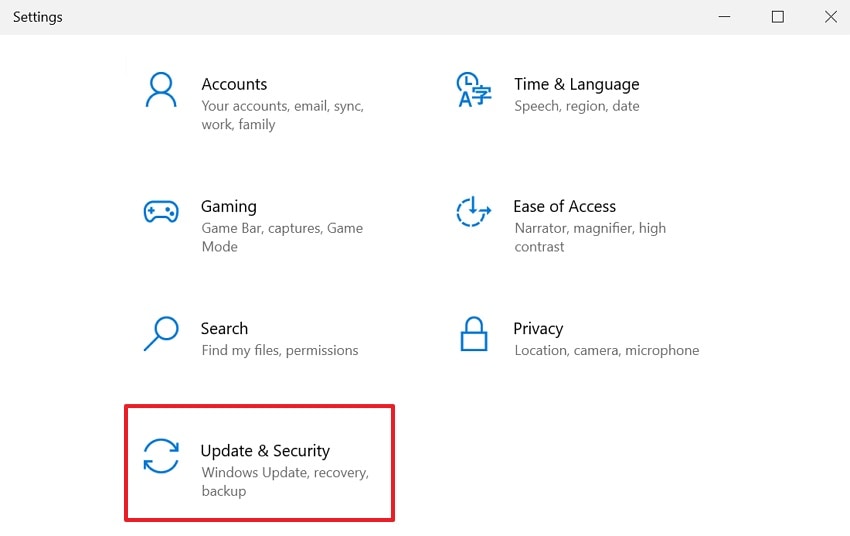This screenshot has width=850, height=536.
Task: Click the Update & Security sync icon
Action: [161, 456]
